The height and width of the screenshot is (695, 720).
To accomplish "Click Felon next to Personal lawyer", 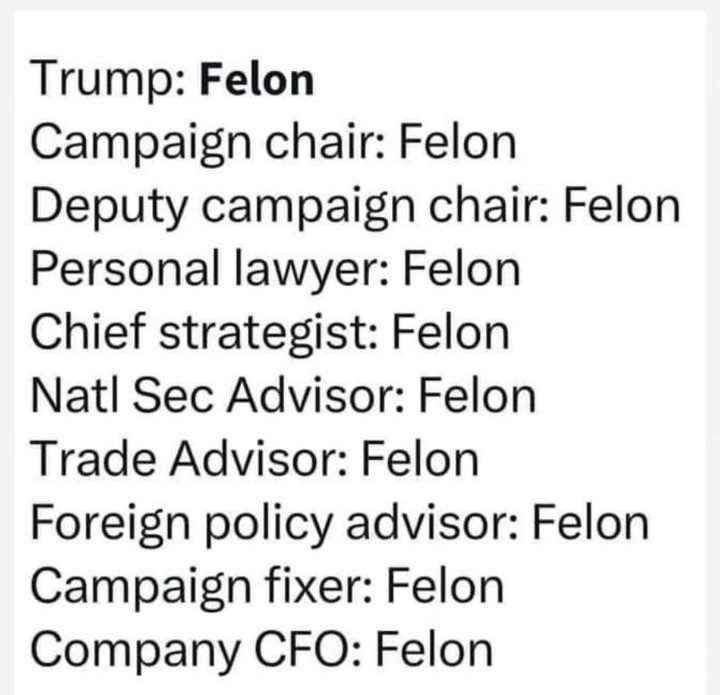I will coord(461,269).
